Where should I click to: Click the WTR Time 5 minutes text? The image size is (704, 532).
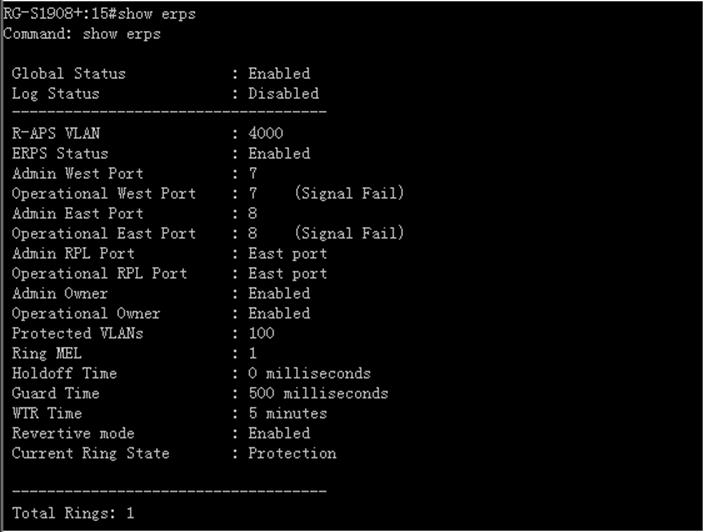pyautogui.click(x=288, y=413)
